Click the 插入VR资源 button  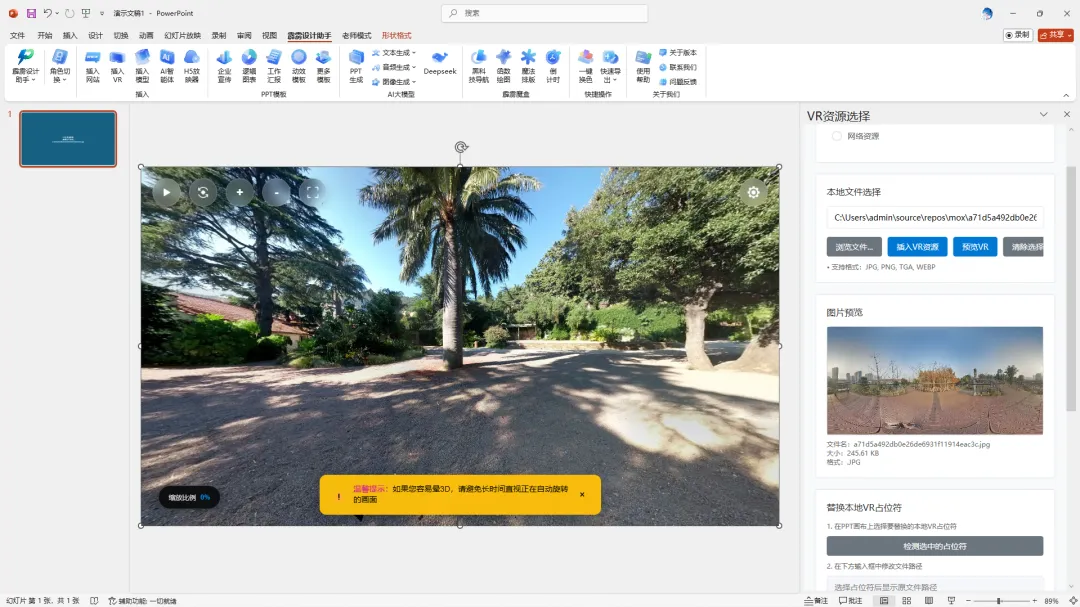tap(917, 247)
